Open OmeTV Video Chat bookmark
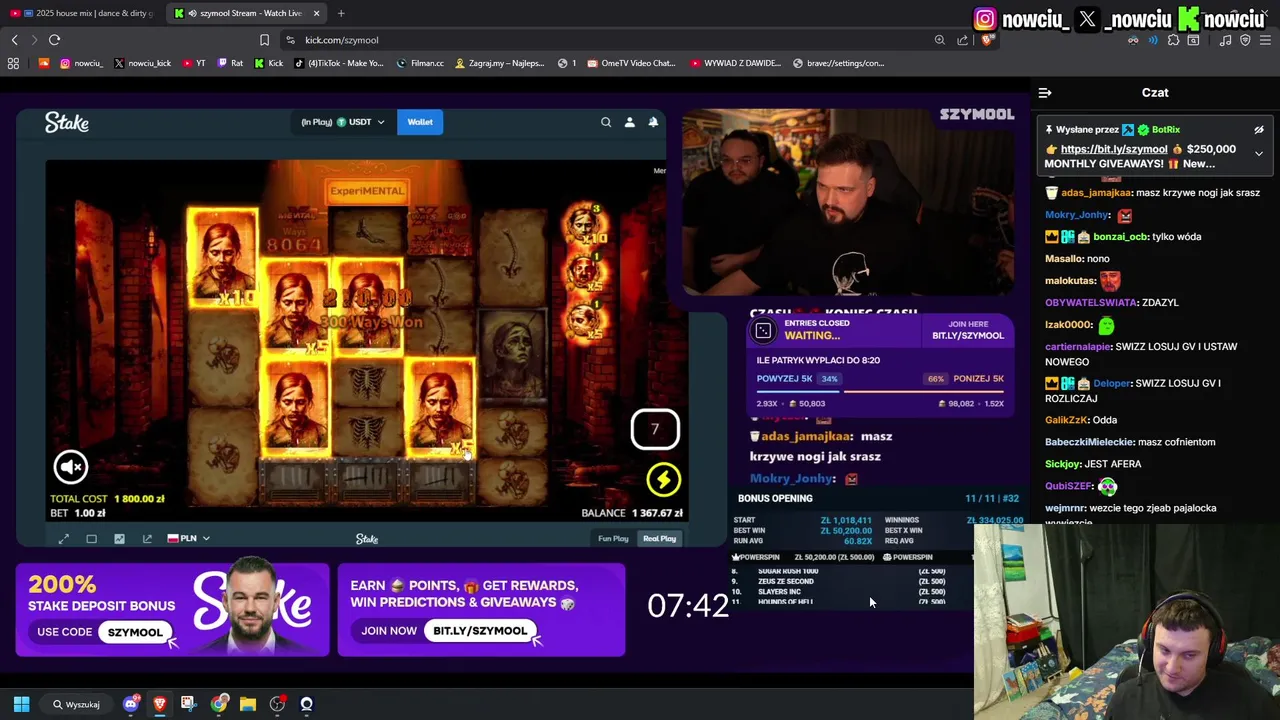The image size is (1280, 720). (632, 63)
